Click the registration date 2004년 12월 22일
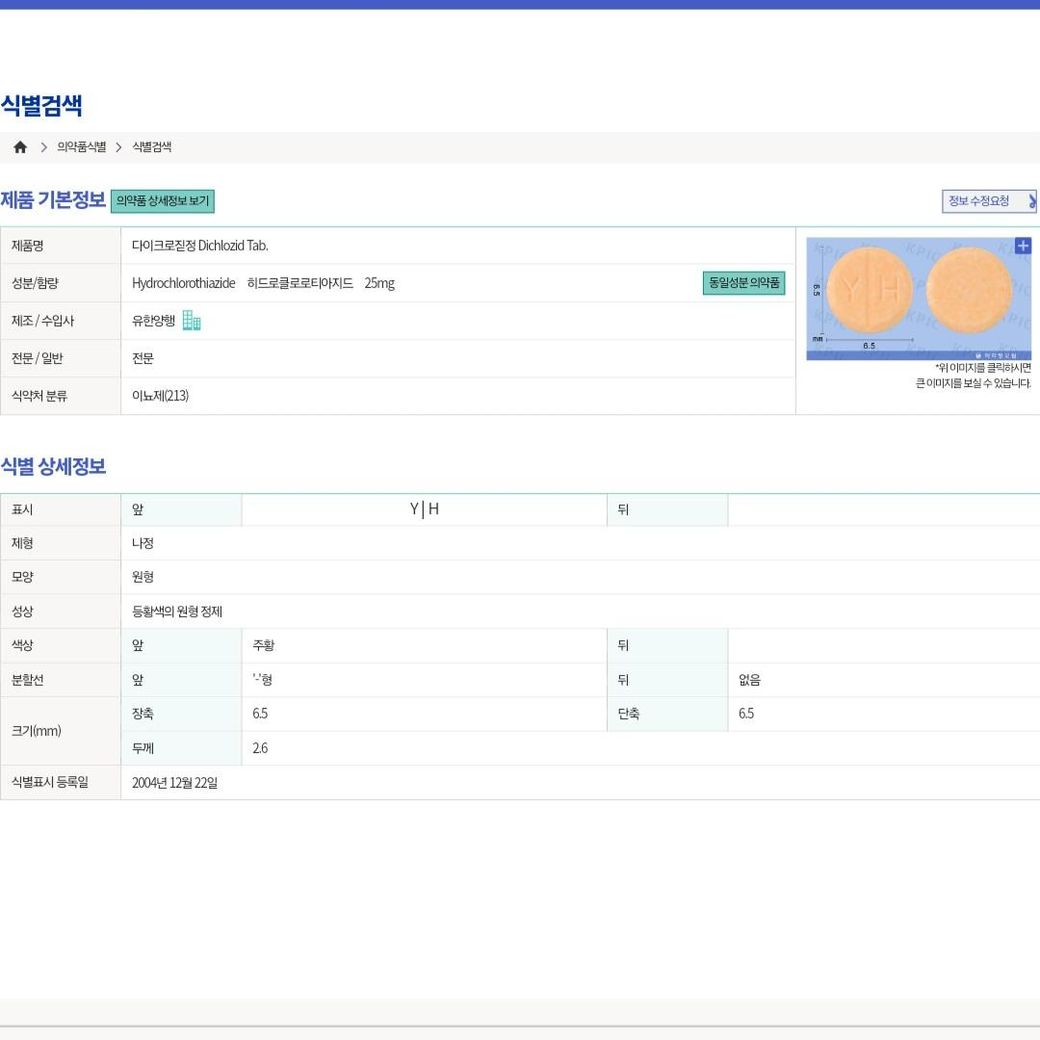 (174, 783)
